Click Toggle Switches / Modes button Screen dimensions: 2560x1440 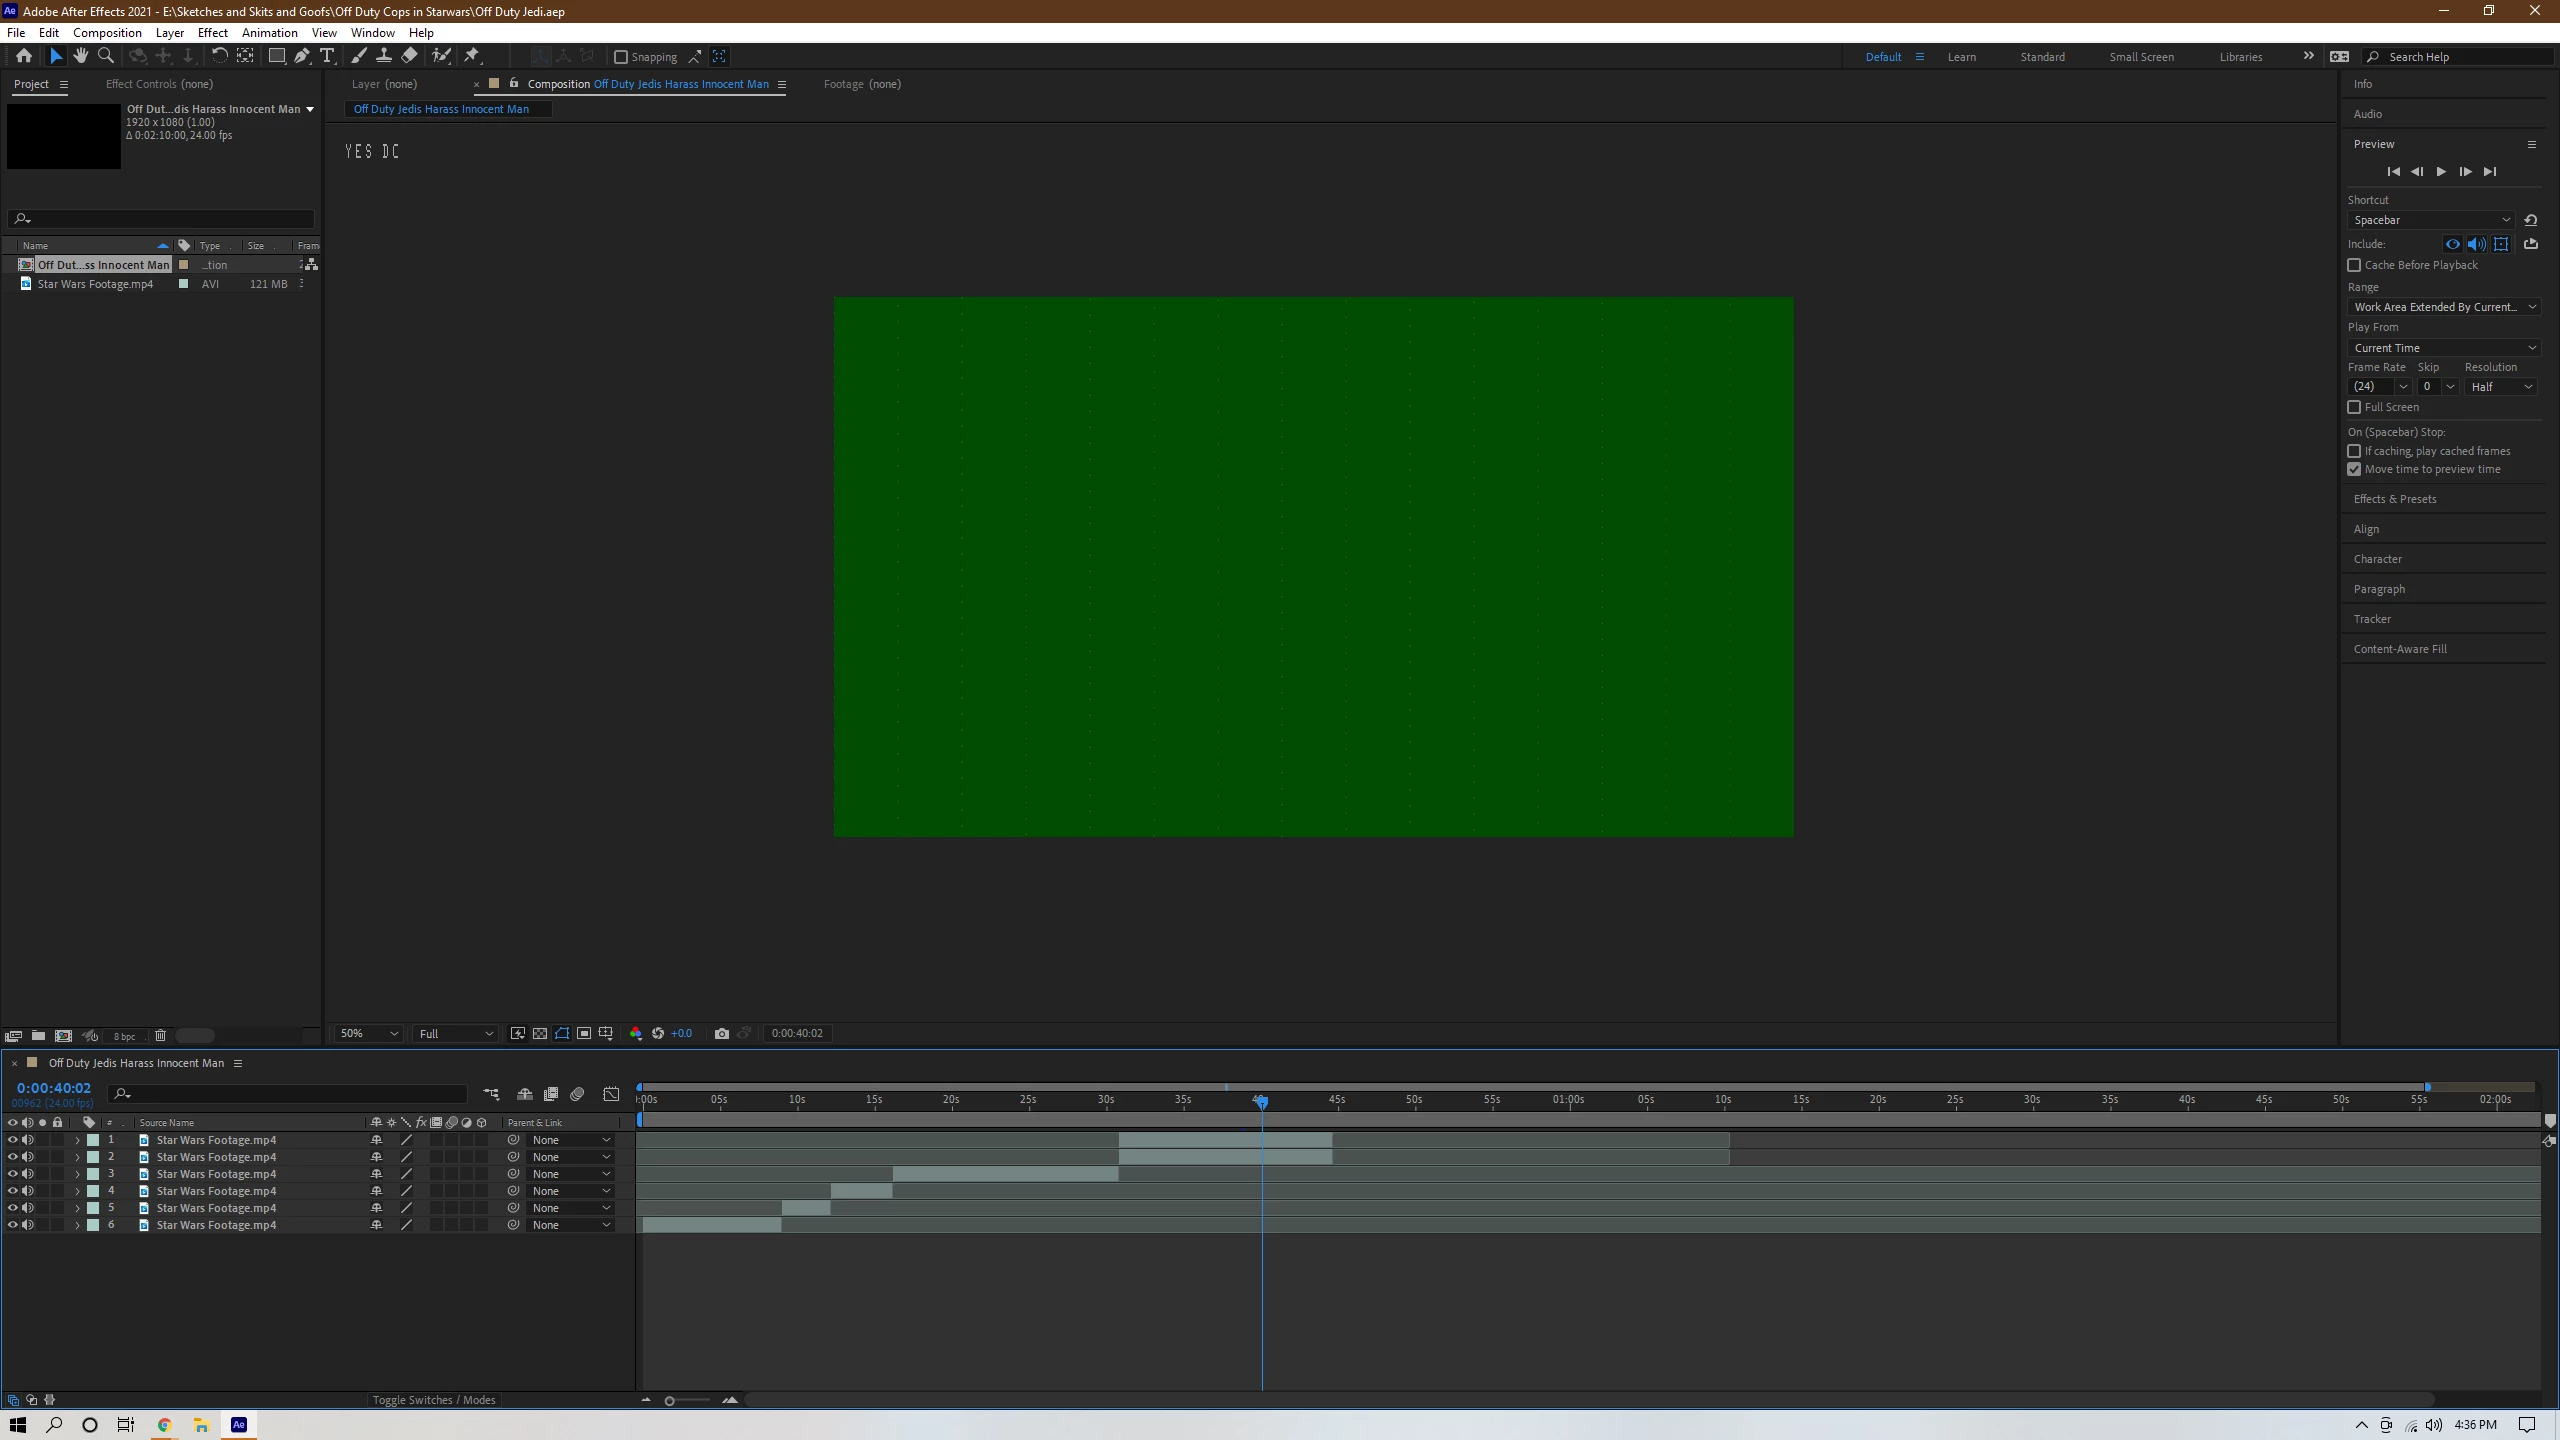pyautogui.click(x=434, y=1400)
